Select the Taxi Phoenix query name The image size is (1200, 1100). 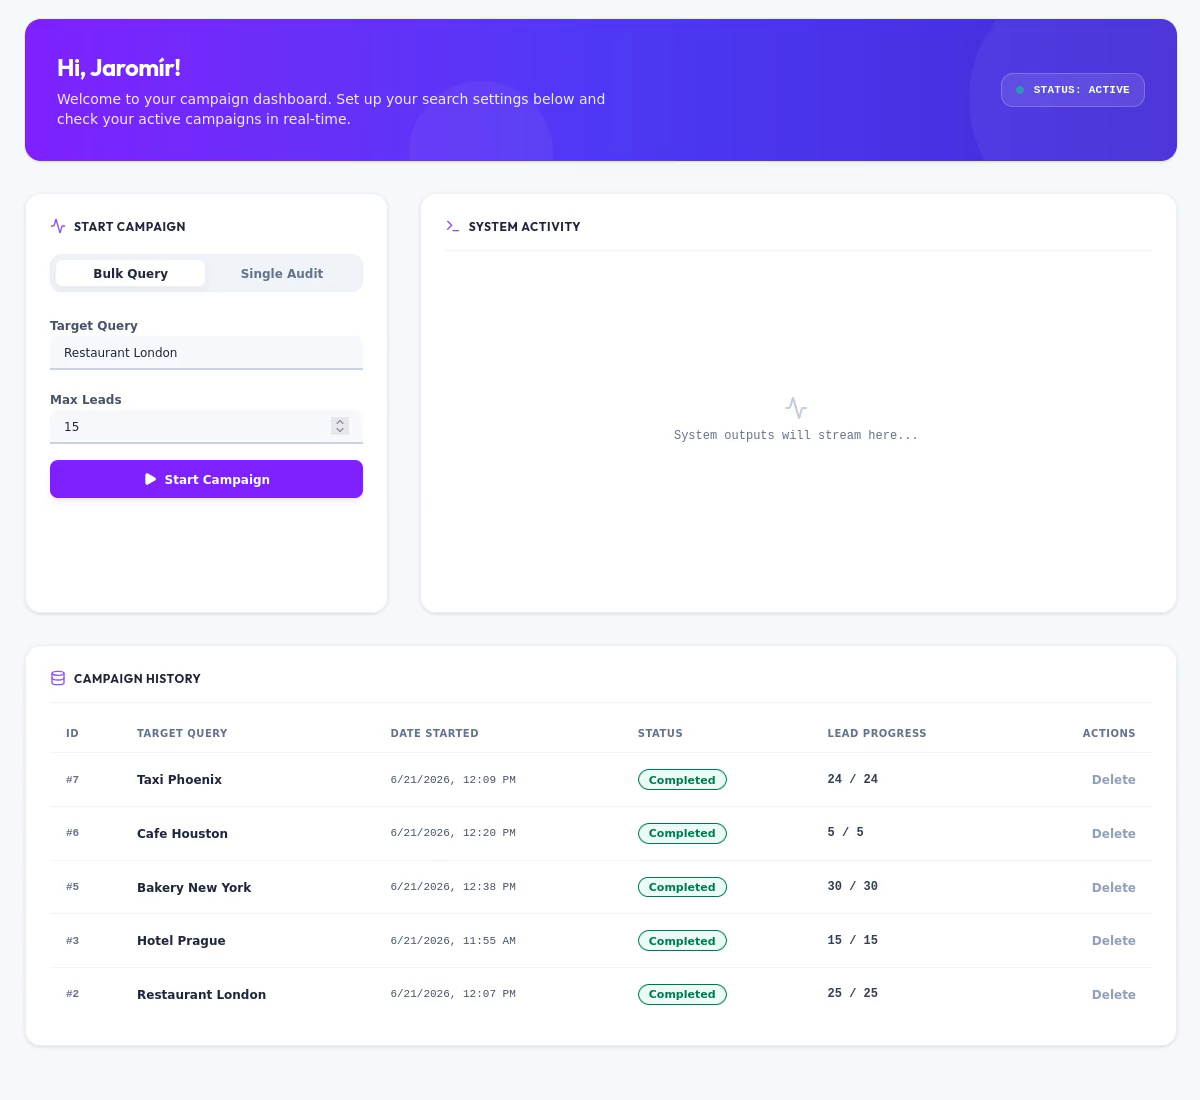coord(179,780)
